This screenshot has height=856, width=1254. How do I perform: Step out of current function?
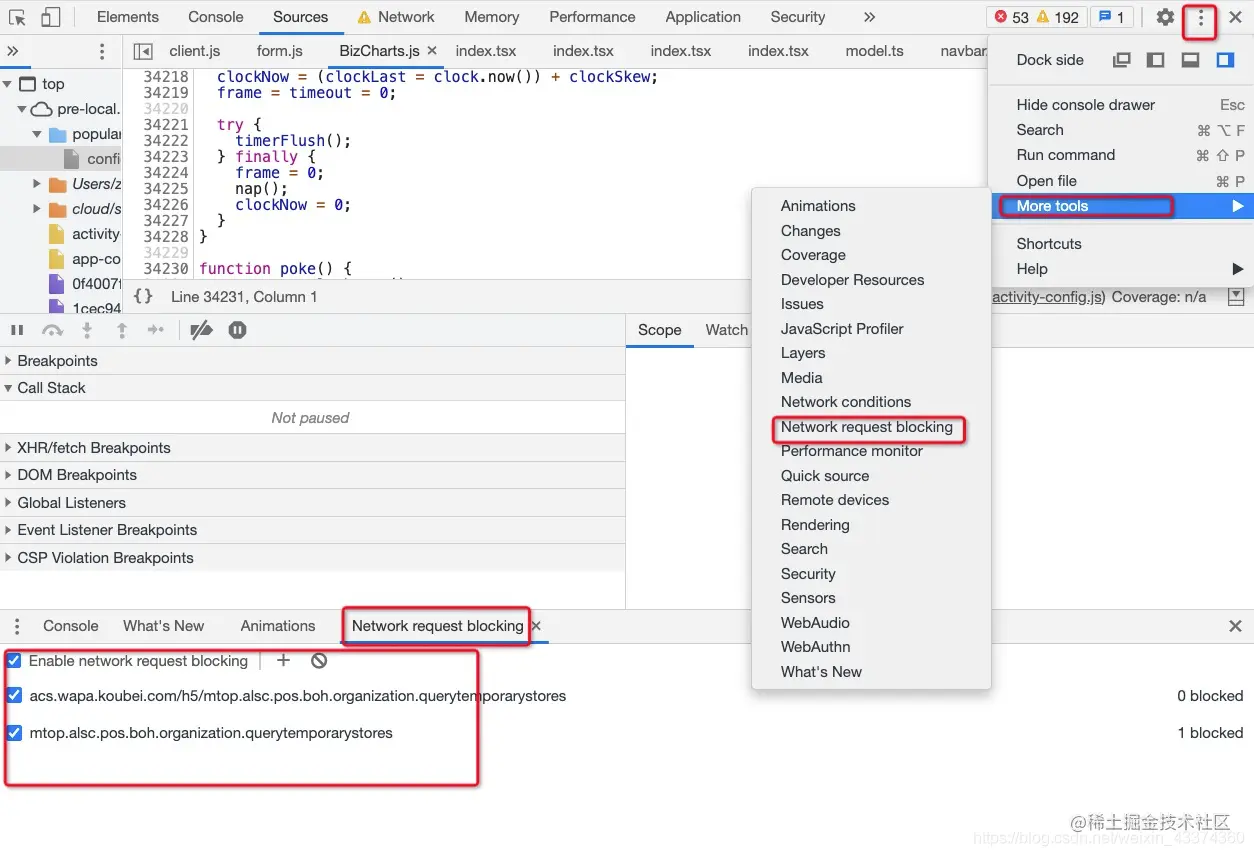(122, 330)
